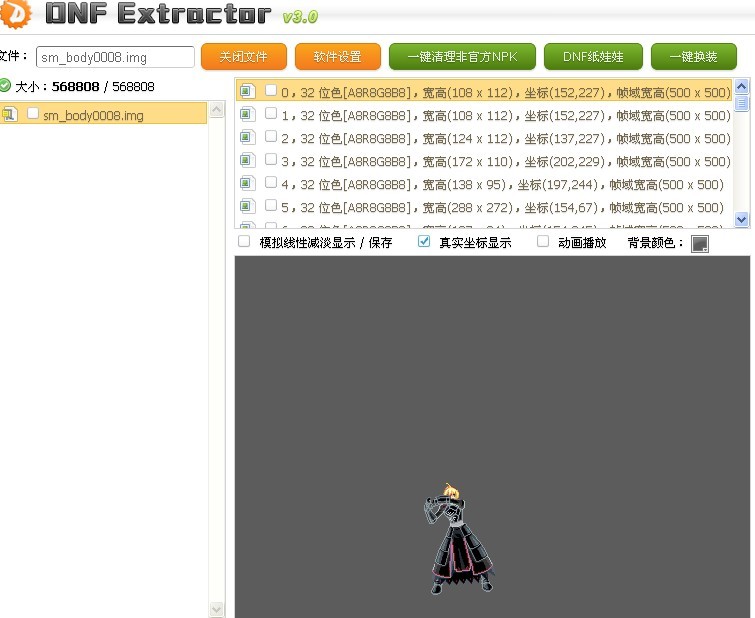Select frame row 4 text 宽高(138 x 95)
755x618 pixels.
[464, 184]
